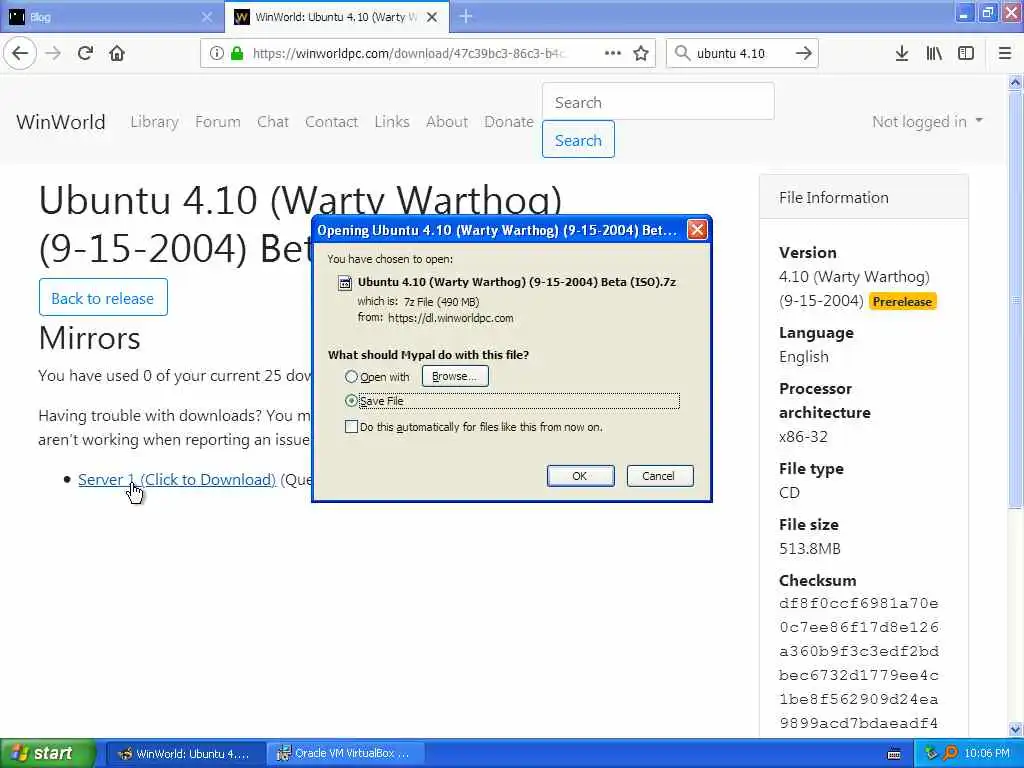Click the Mirrors heading
1024x768 pixels.
click(89, 338)
